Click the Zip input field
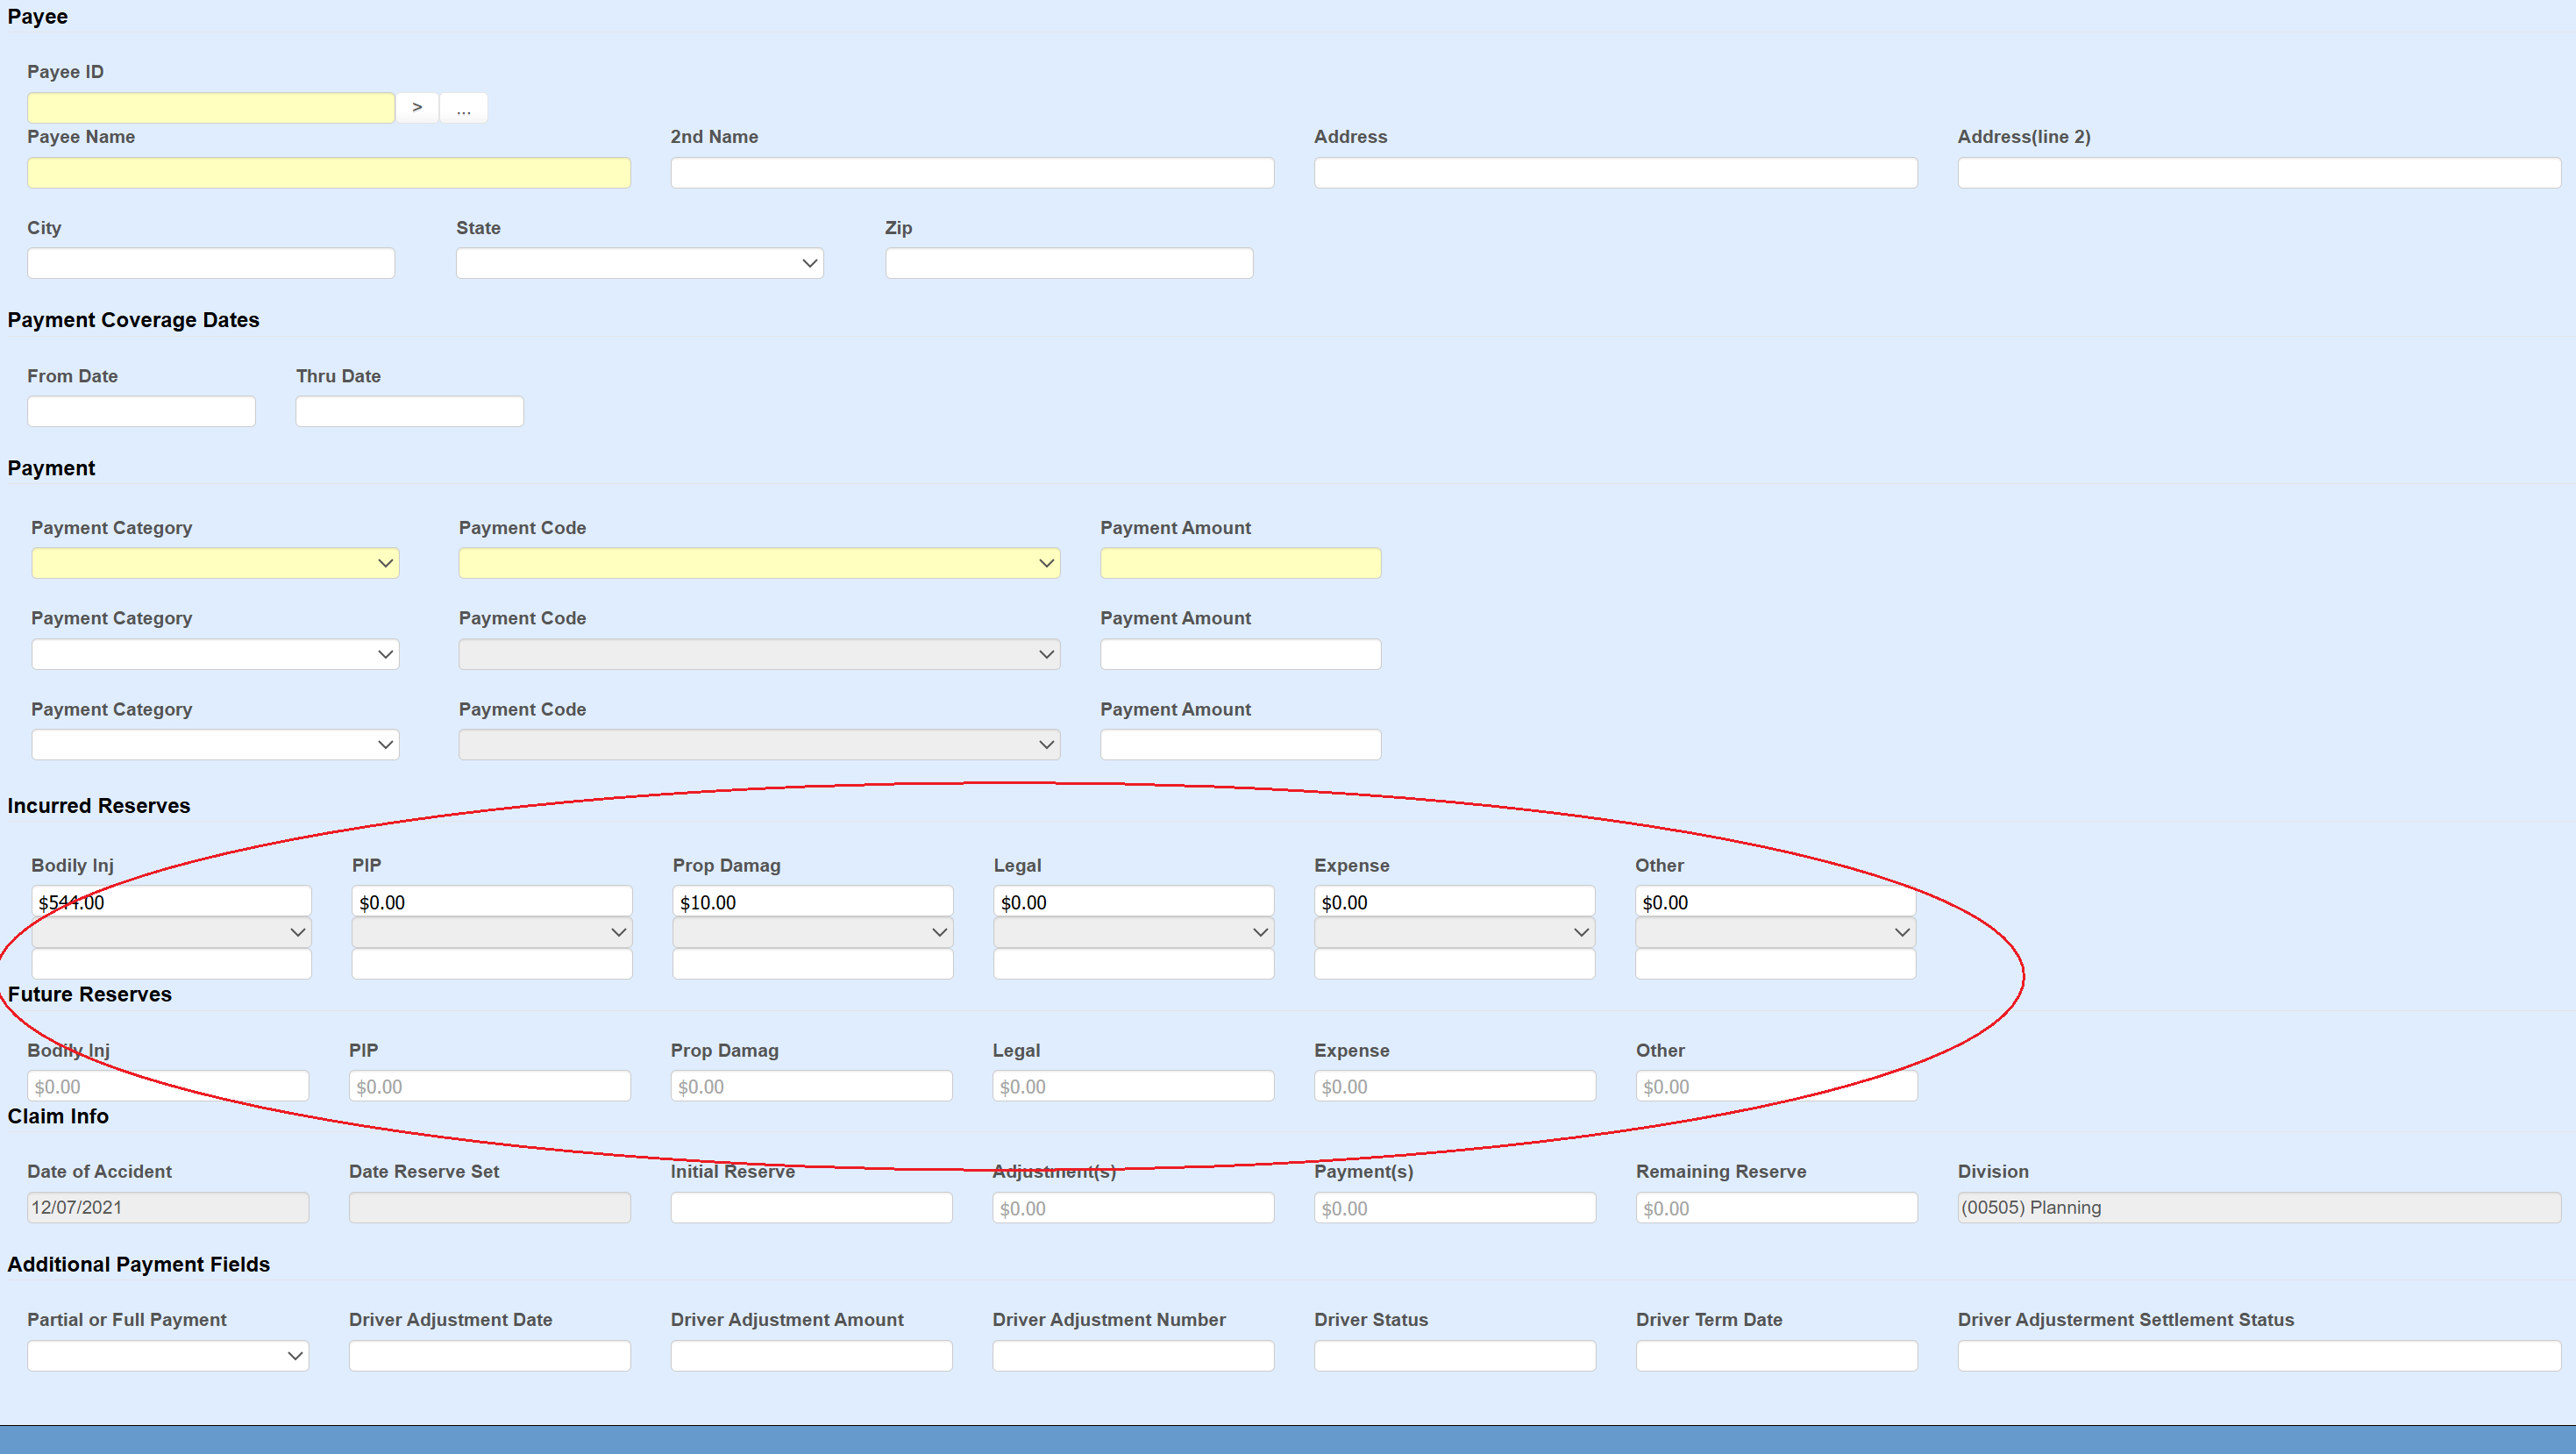This screenshot has height=1454, width=2576. tap(1068, 263)
